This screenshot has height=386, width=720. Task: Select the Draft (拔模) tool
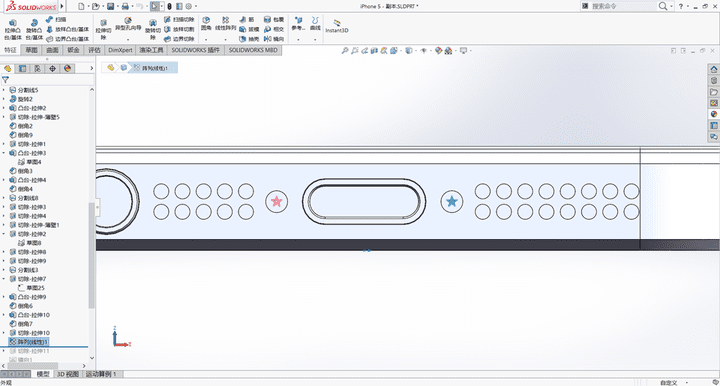coord(249,29)
